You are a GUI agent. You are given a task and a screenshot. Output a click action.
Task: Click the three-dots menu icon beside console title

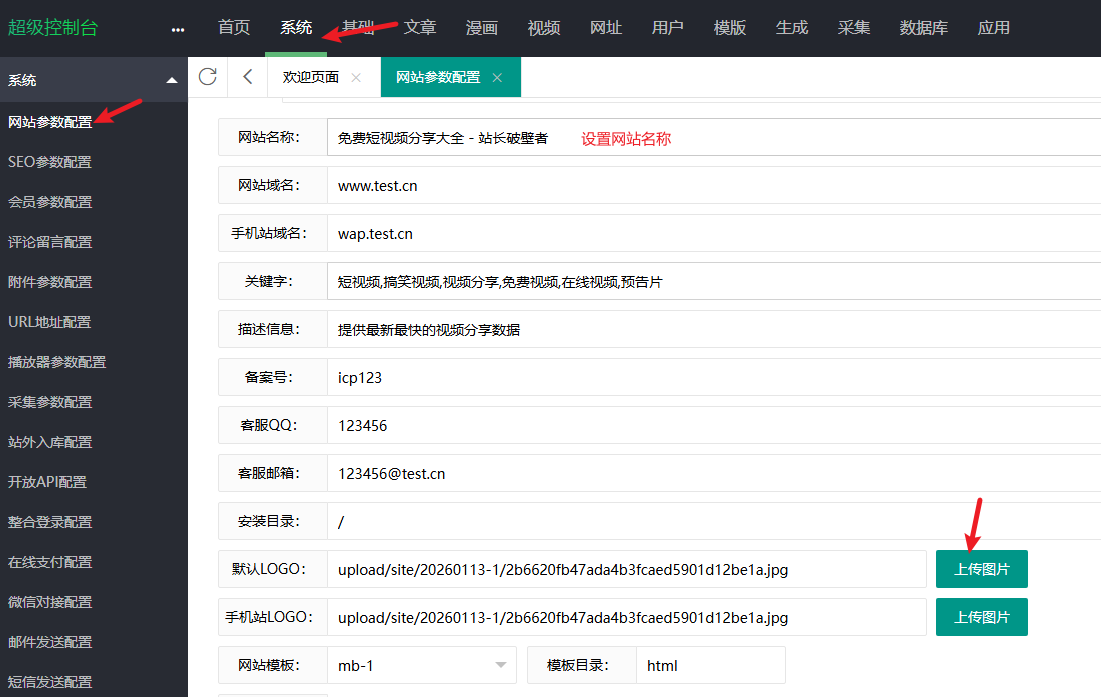[x=178, y=29]
